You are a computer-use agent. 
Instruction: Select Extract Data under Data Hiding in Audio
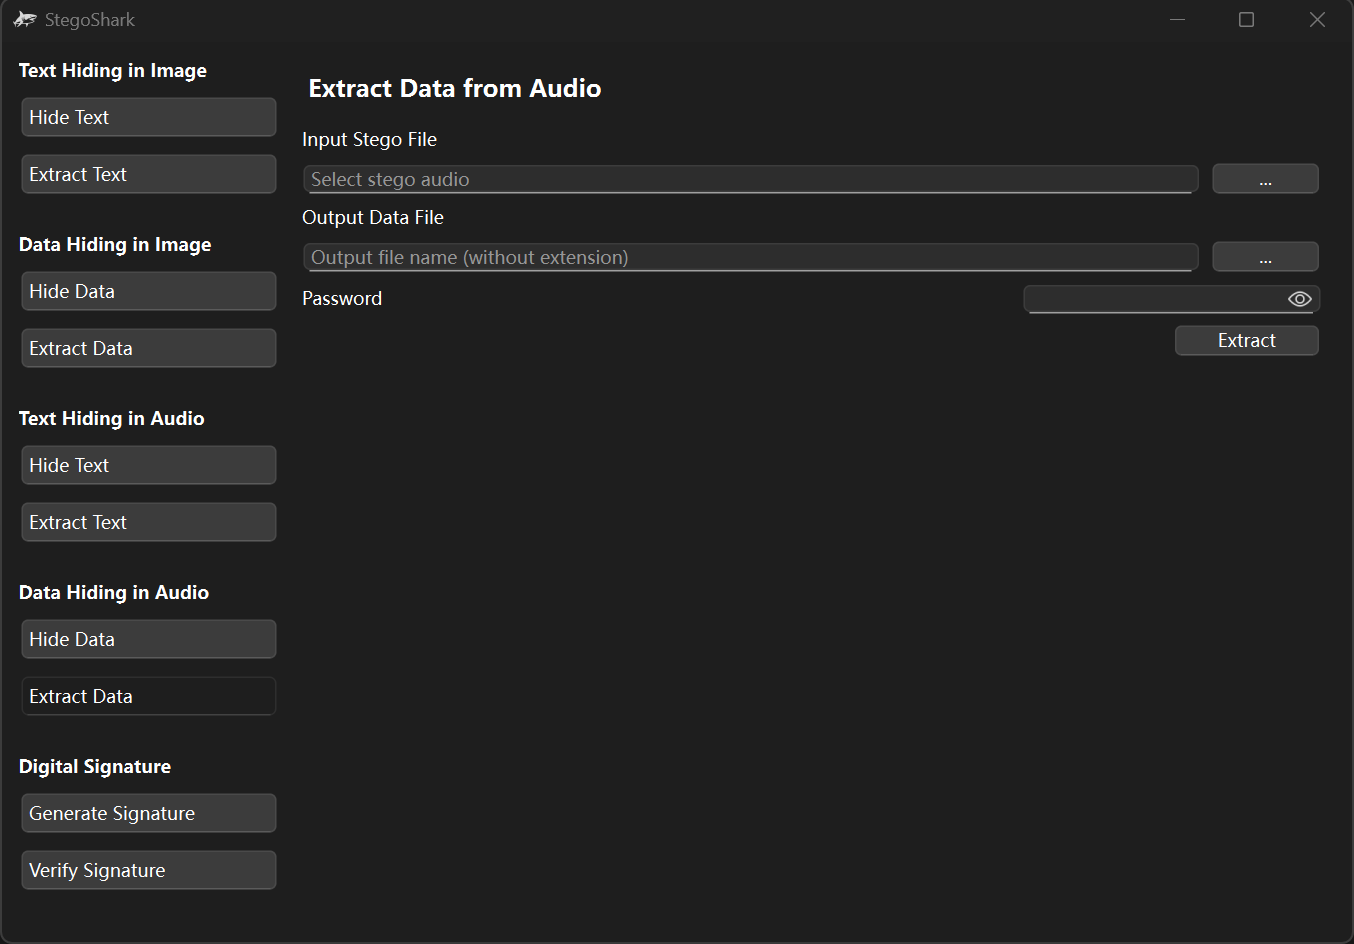pyautogui.click(x=149, y=696)
